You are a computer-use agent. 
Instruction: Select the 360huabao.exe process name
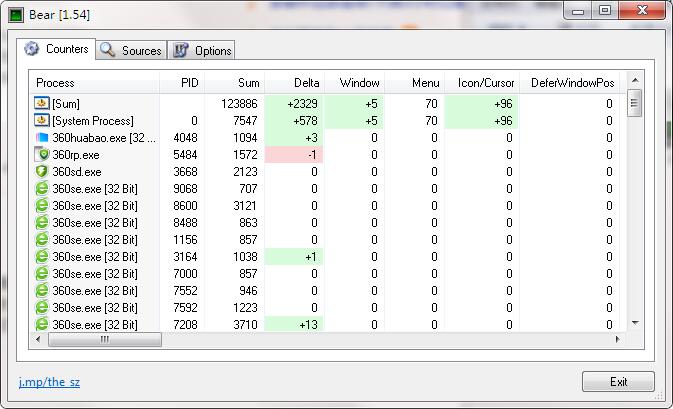click(104, 138)
